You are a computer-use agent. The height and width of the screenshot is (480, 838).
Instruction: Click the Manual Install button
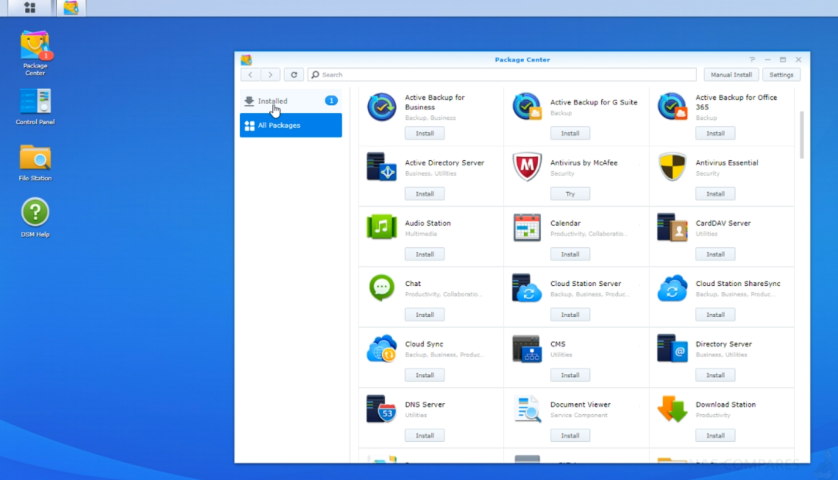coord(731,75)
